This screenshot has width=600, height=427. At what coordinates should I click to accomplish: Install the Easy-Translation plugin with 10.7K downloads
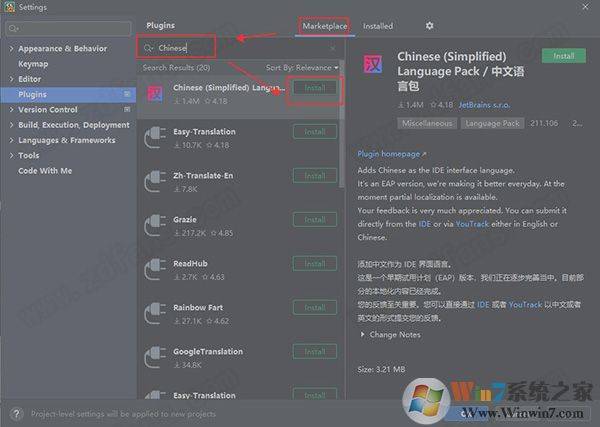pyautogui.click(x=315, y=132)
